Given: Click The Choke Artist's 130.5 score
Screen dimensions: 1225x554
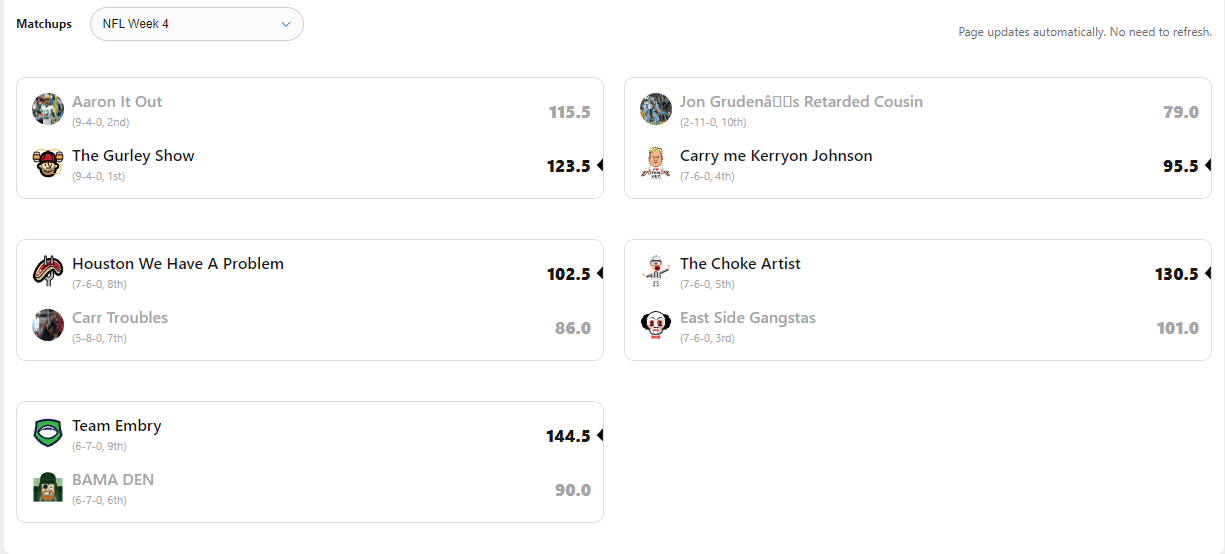Looking at the screenshot, I should pyautogui.click(x=1176, y=274).
